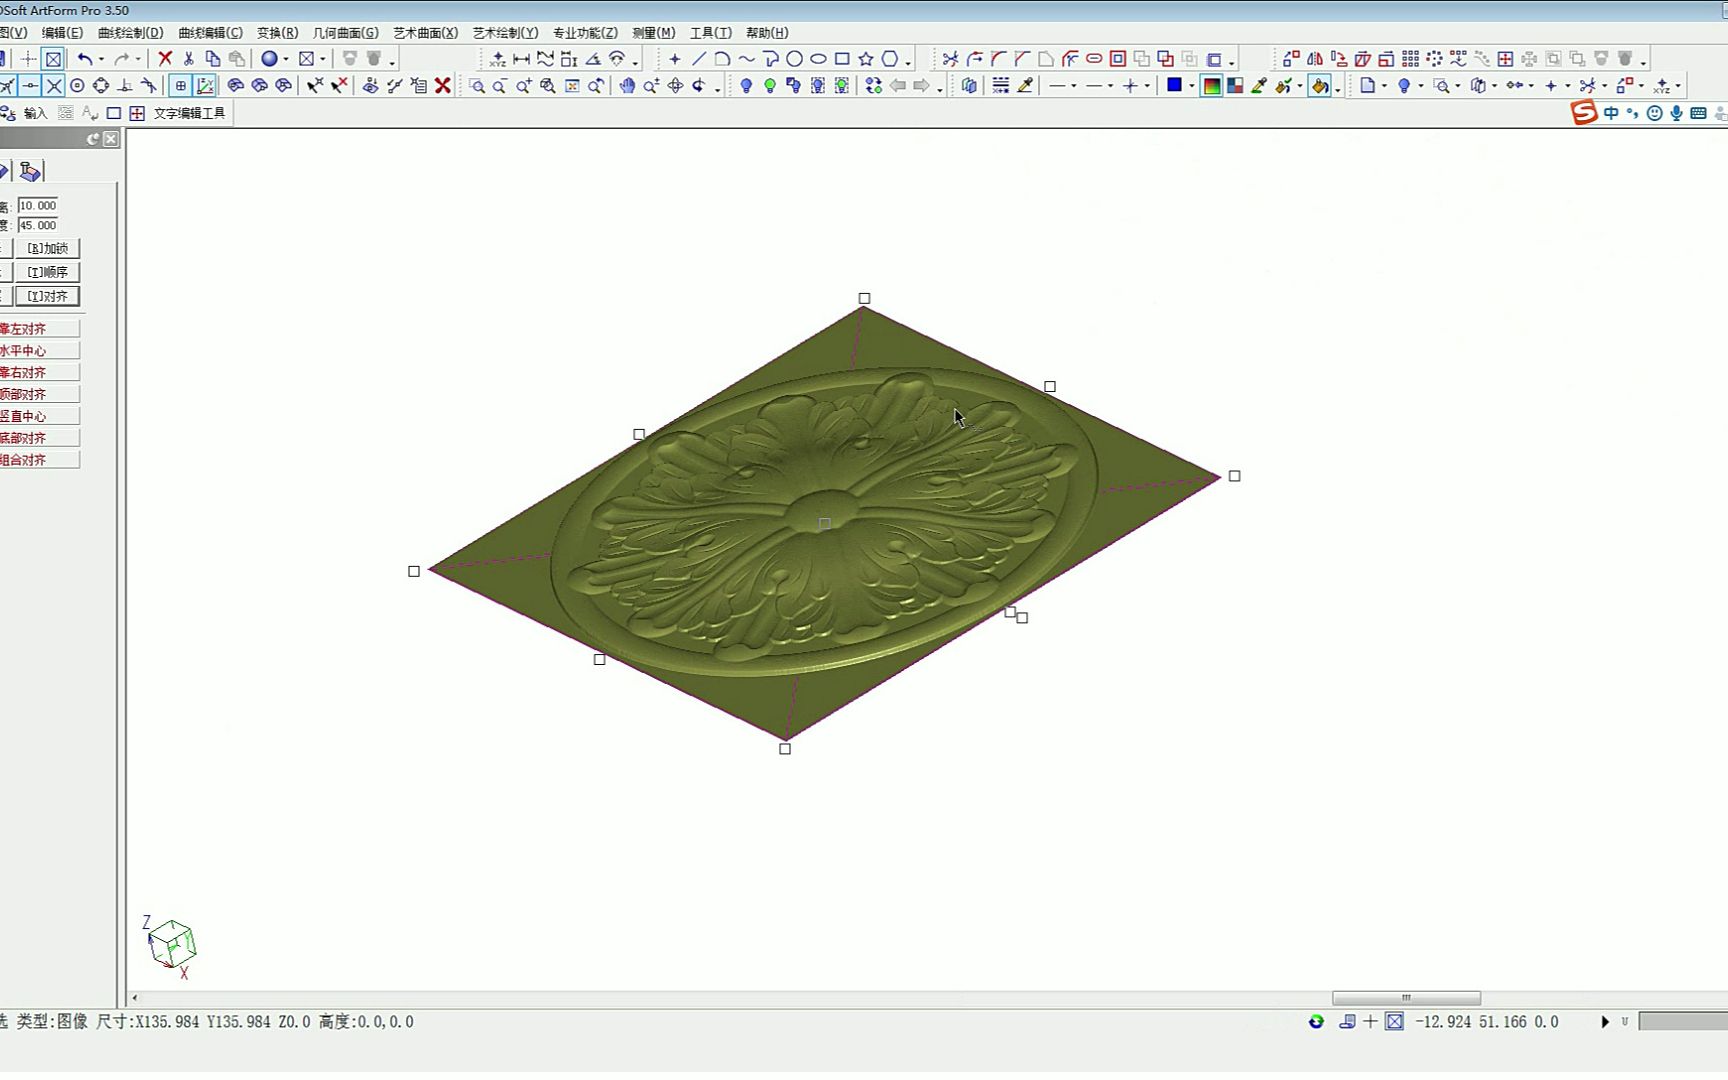Click the hand pan view icon

(x=627, y=86)
